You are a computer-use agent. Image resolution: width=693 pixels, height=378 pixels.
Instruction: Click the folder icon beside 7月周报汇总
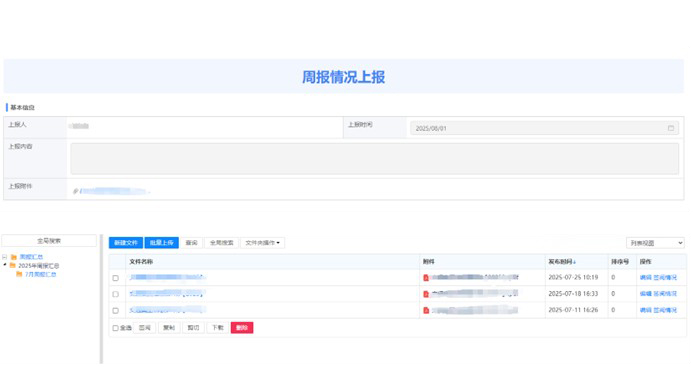click(x=19, y=274)
